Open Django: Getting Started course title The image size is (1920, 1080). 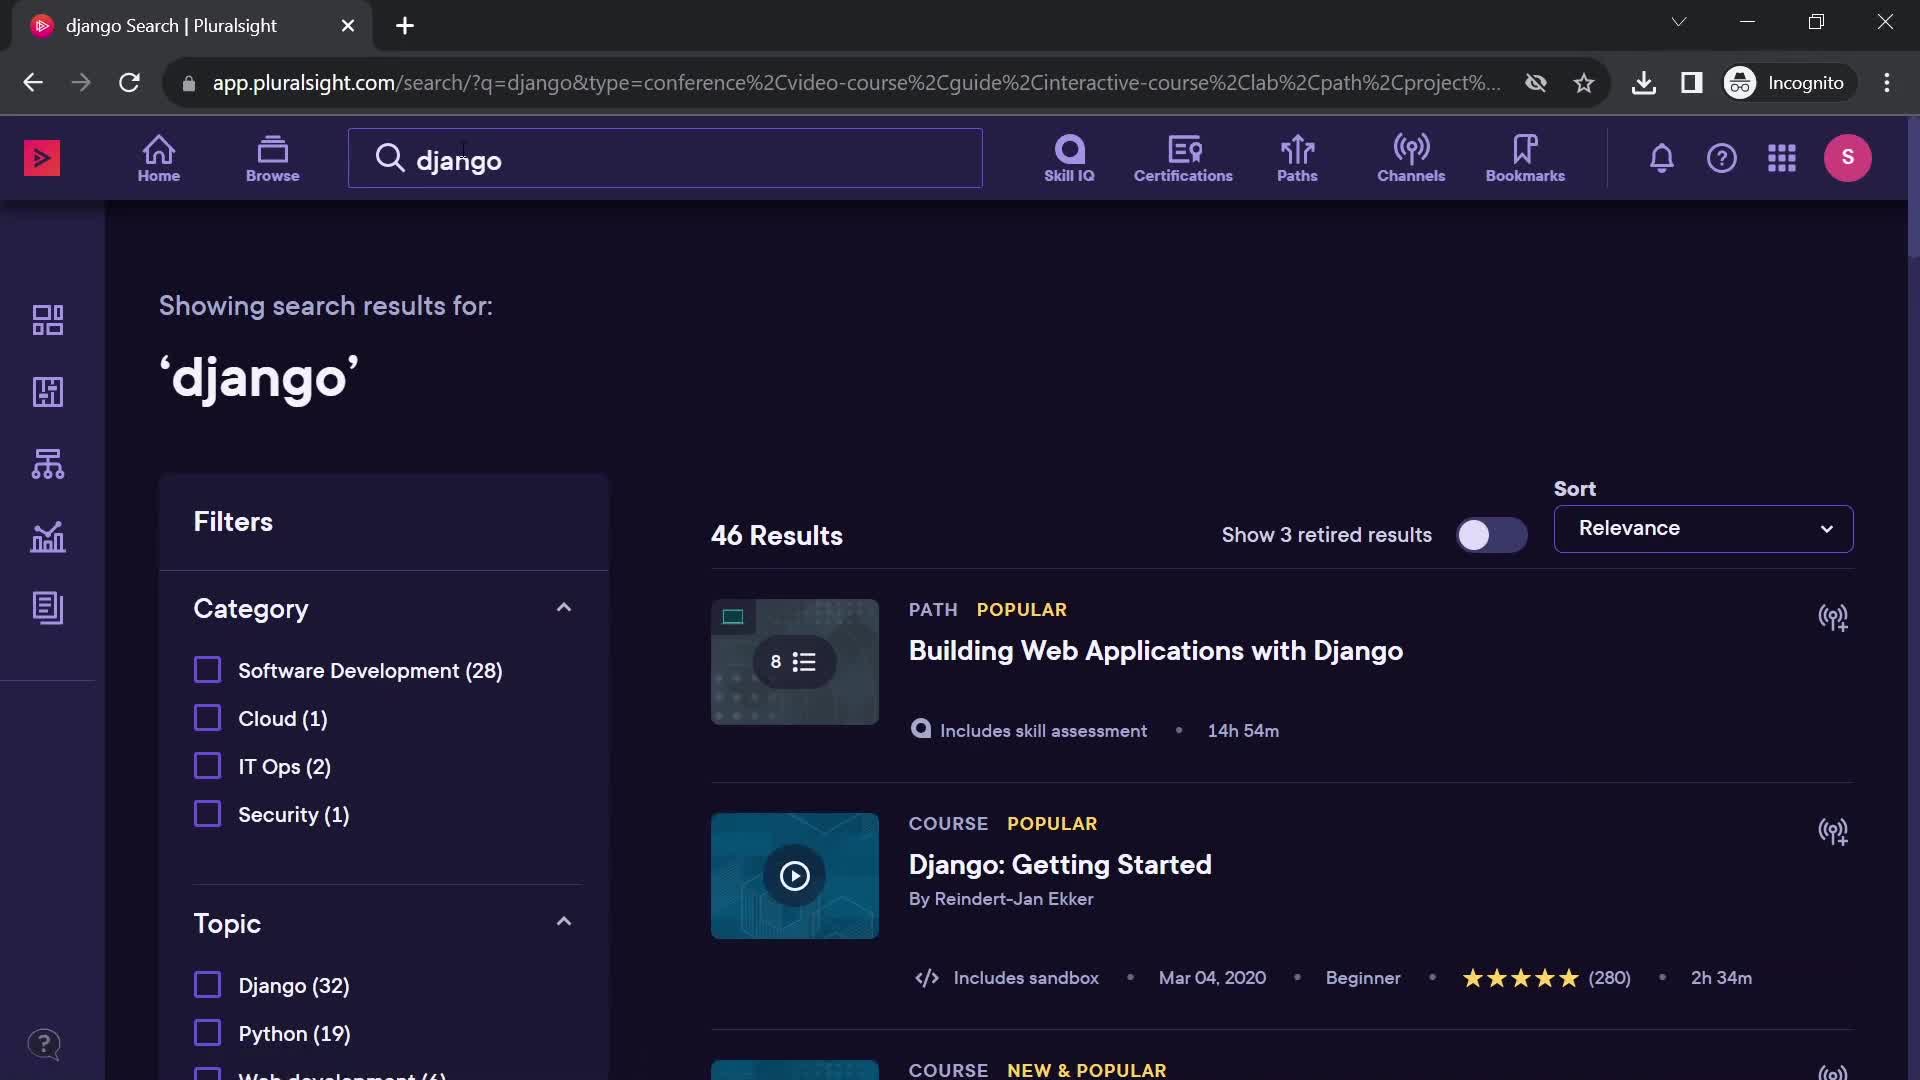[x=1059, y=865]
